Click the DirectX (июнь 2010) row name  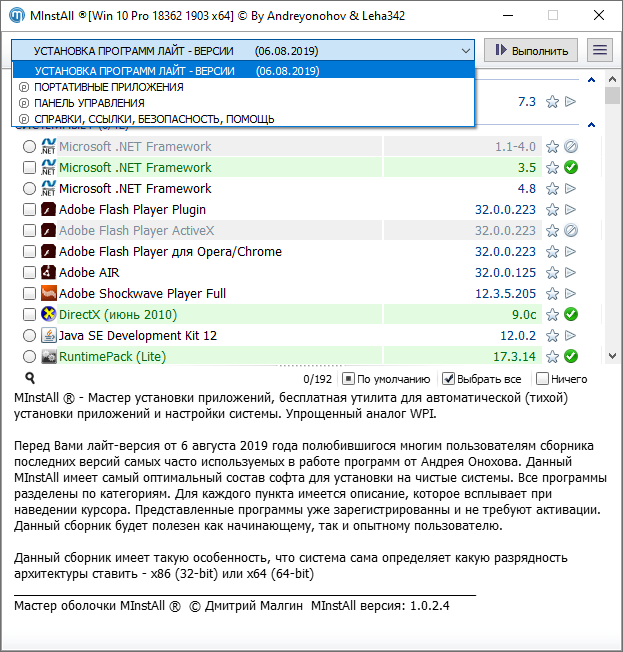(118, 315)
